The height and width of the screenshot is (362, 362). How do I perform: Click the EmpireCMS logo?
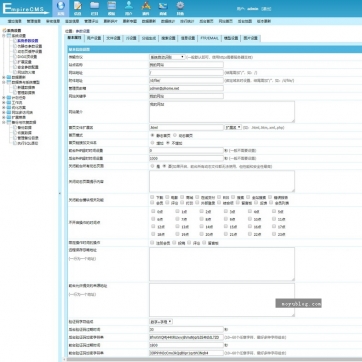[x=25, y=8]
